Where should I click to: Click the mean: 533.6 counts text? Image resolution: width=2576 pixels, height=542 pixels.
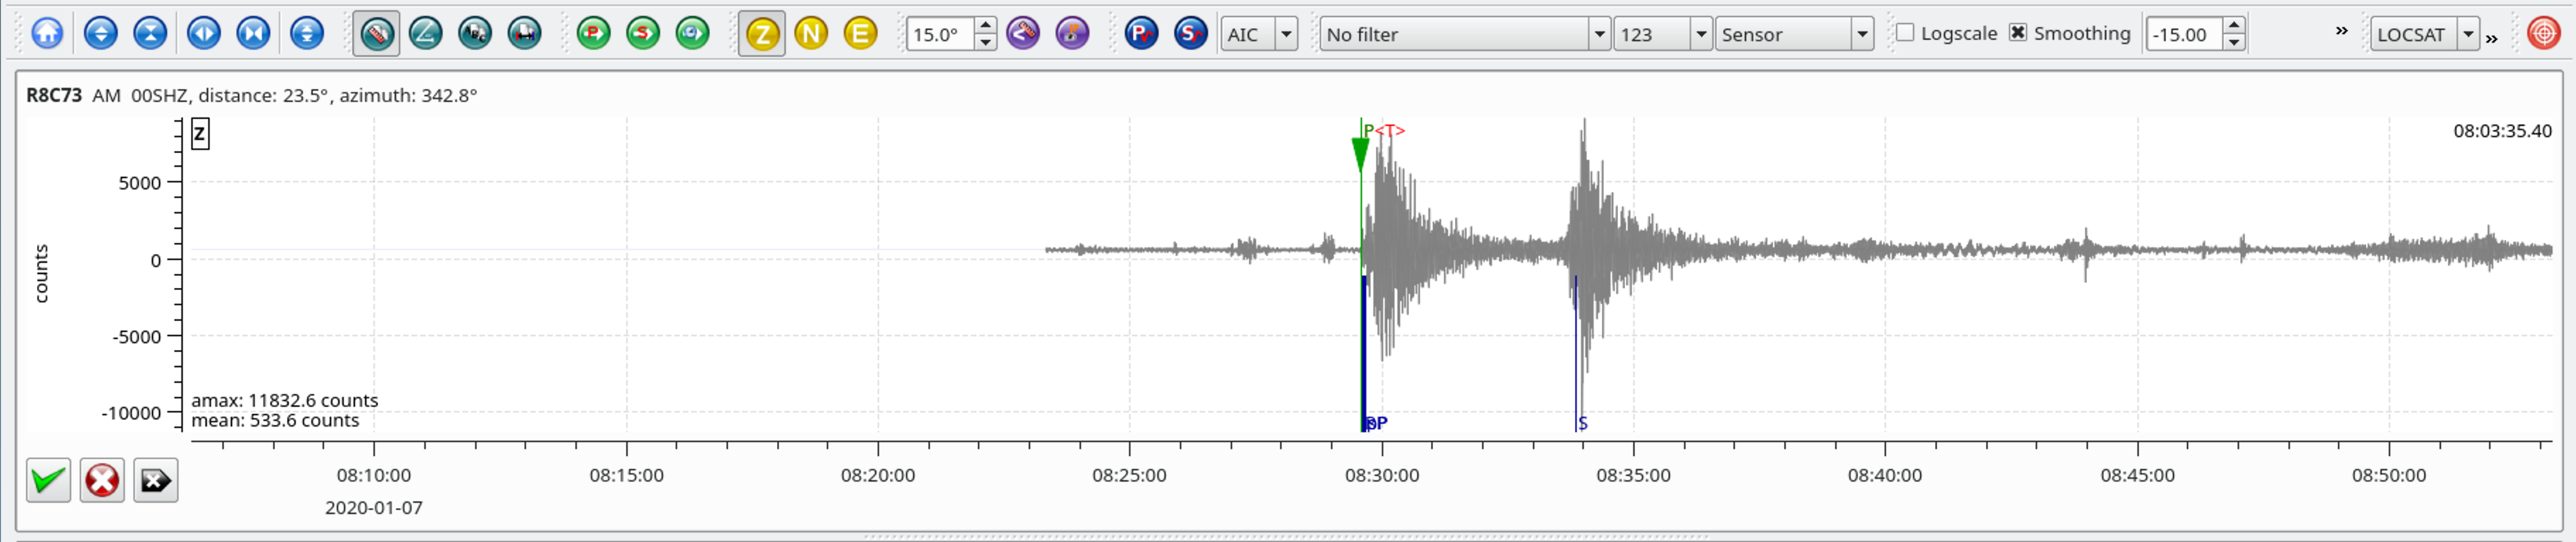click(275, 420)
